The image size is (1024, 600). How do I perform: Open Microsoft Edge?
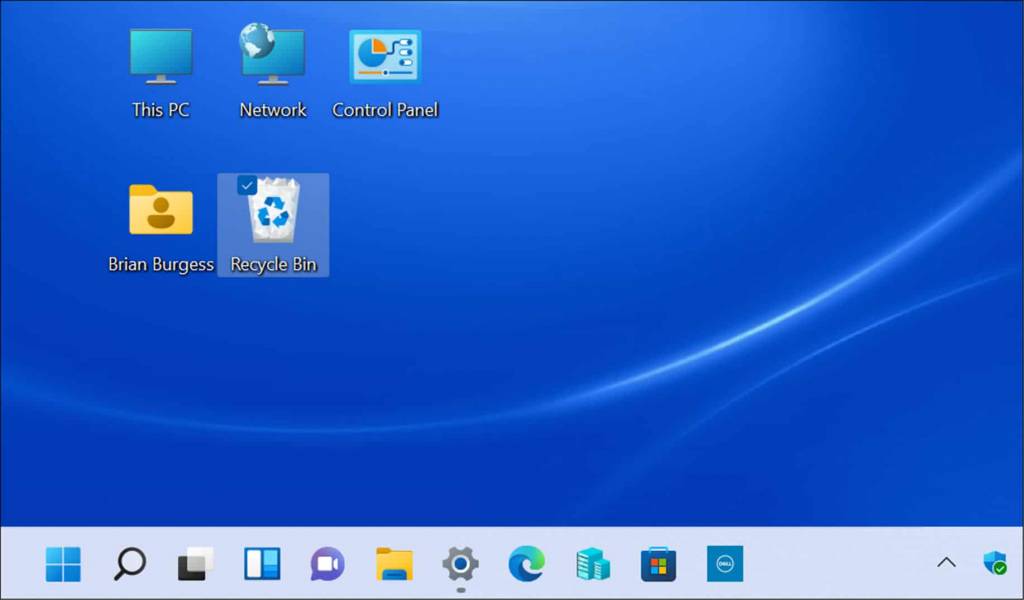(526, 563)
